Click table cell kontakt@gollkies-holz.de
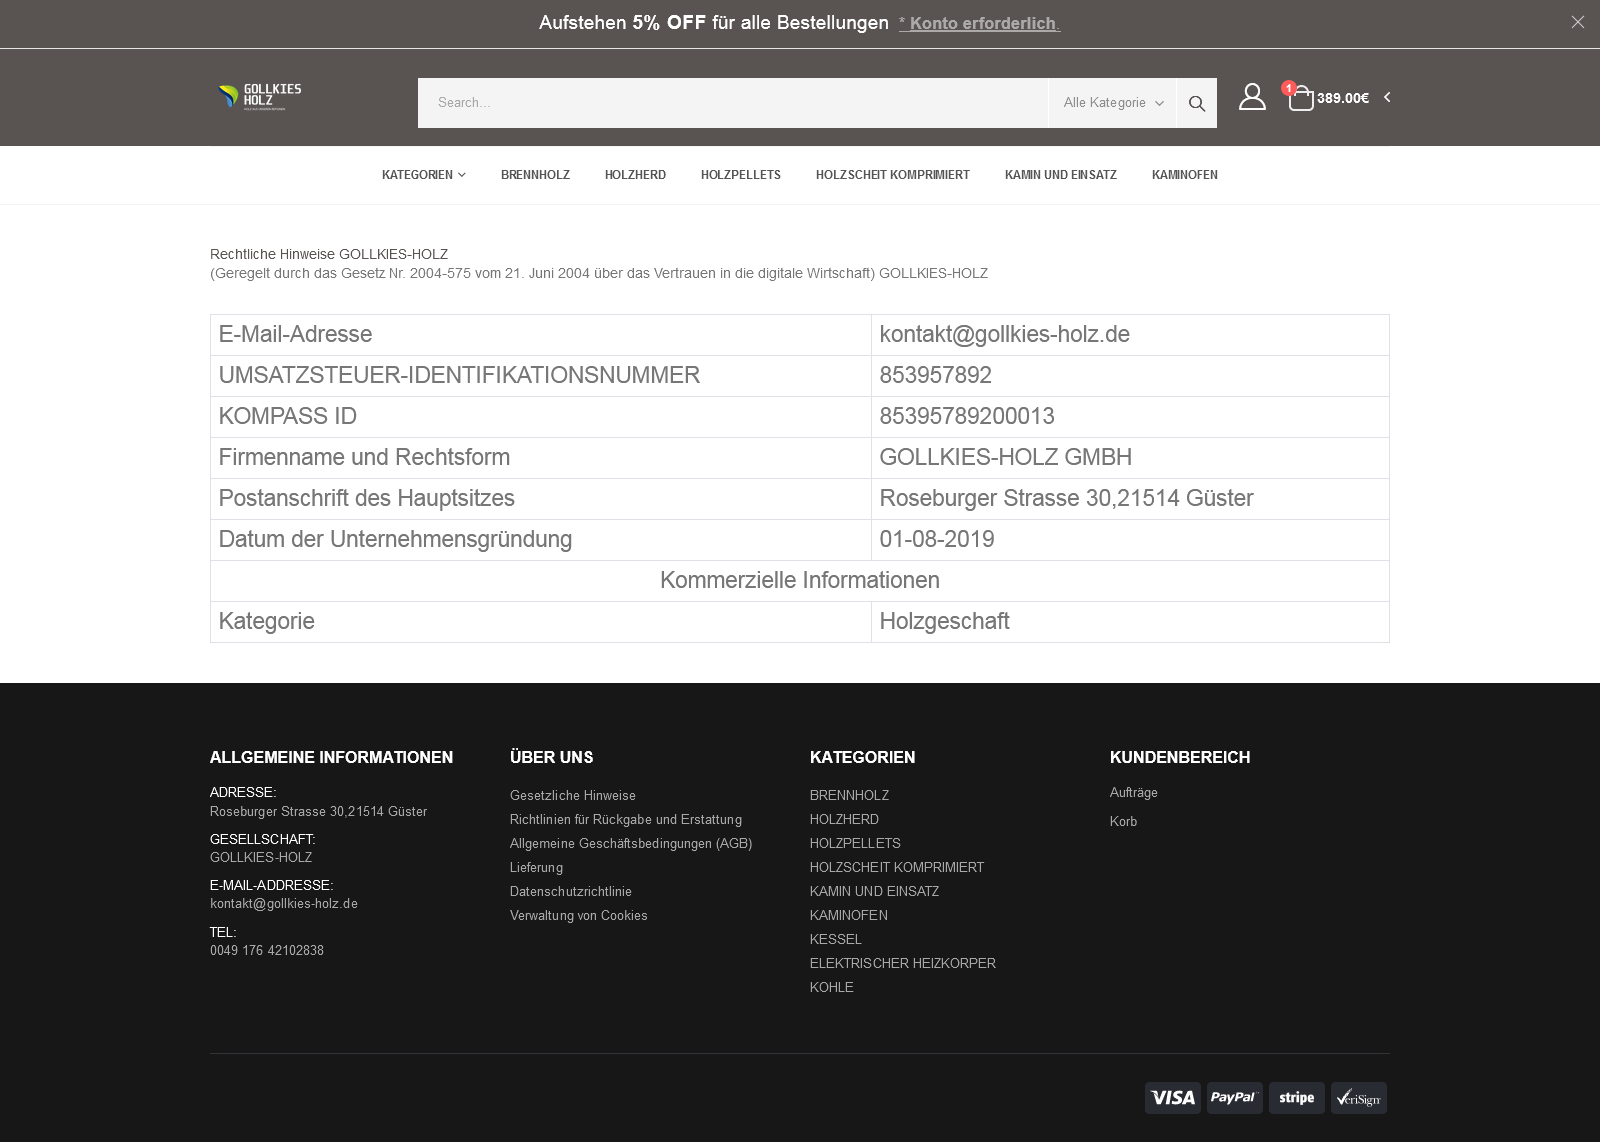1600x1142 pixels. pos(1130,335)
